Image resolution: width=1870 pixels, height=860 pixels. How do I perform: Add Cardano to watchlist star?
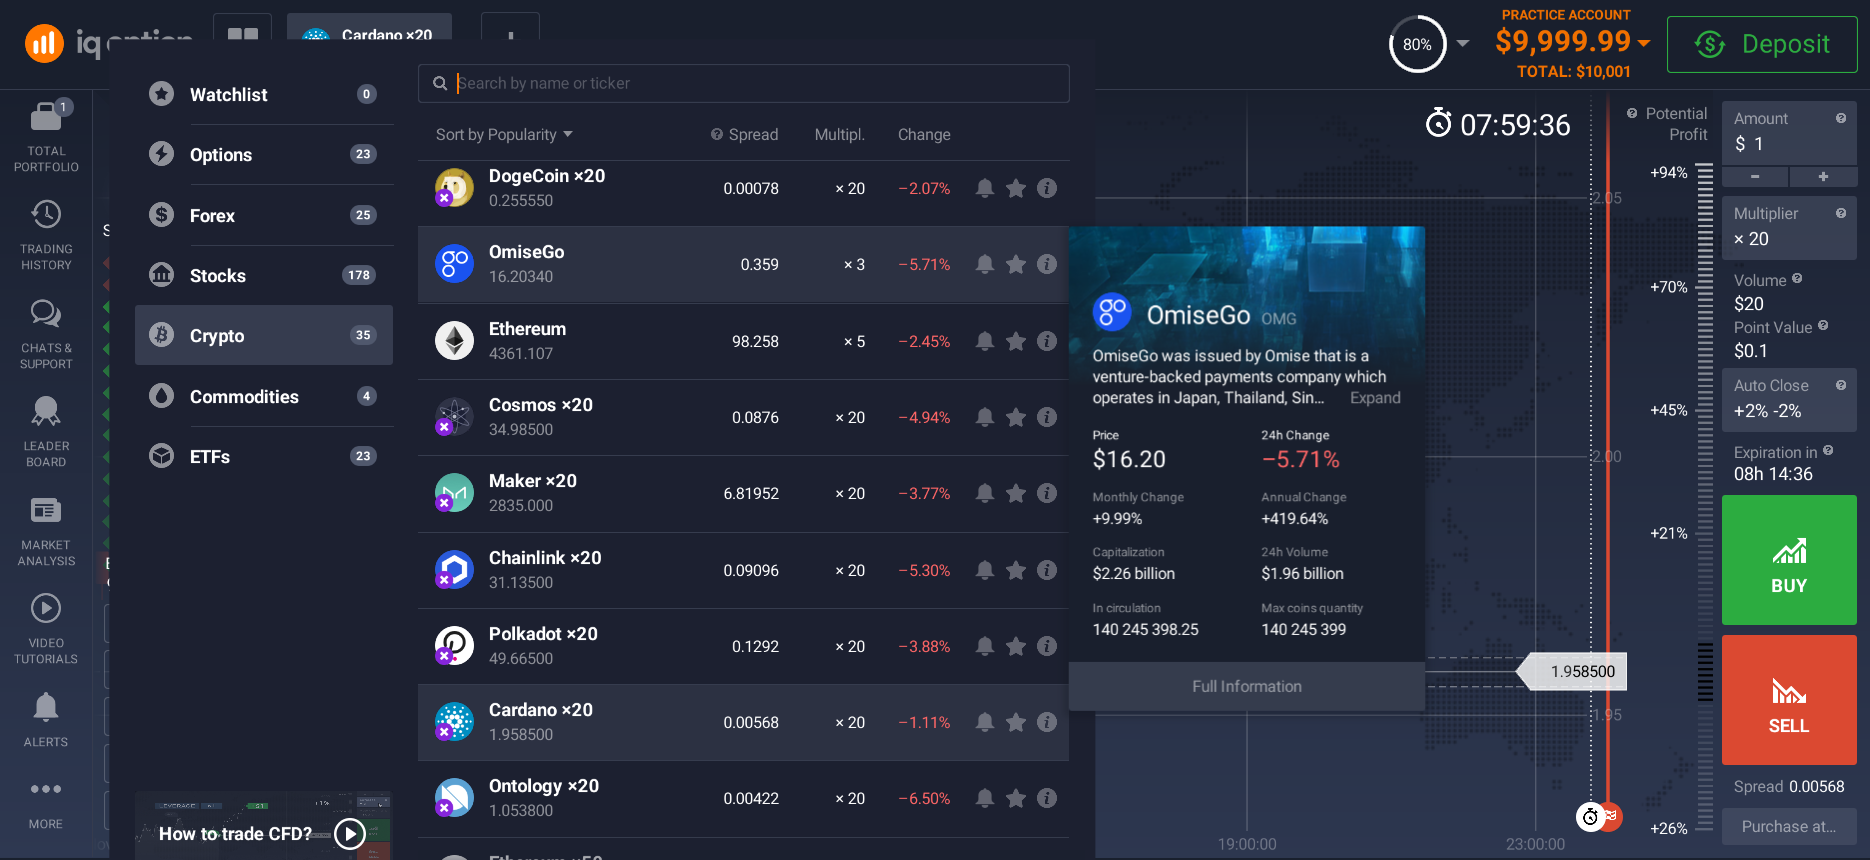1016,722
